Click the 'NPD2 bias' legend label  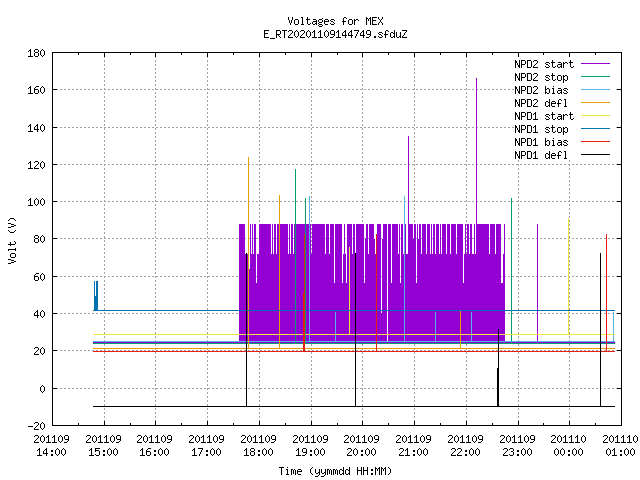tap(541, 90)
